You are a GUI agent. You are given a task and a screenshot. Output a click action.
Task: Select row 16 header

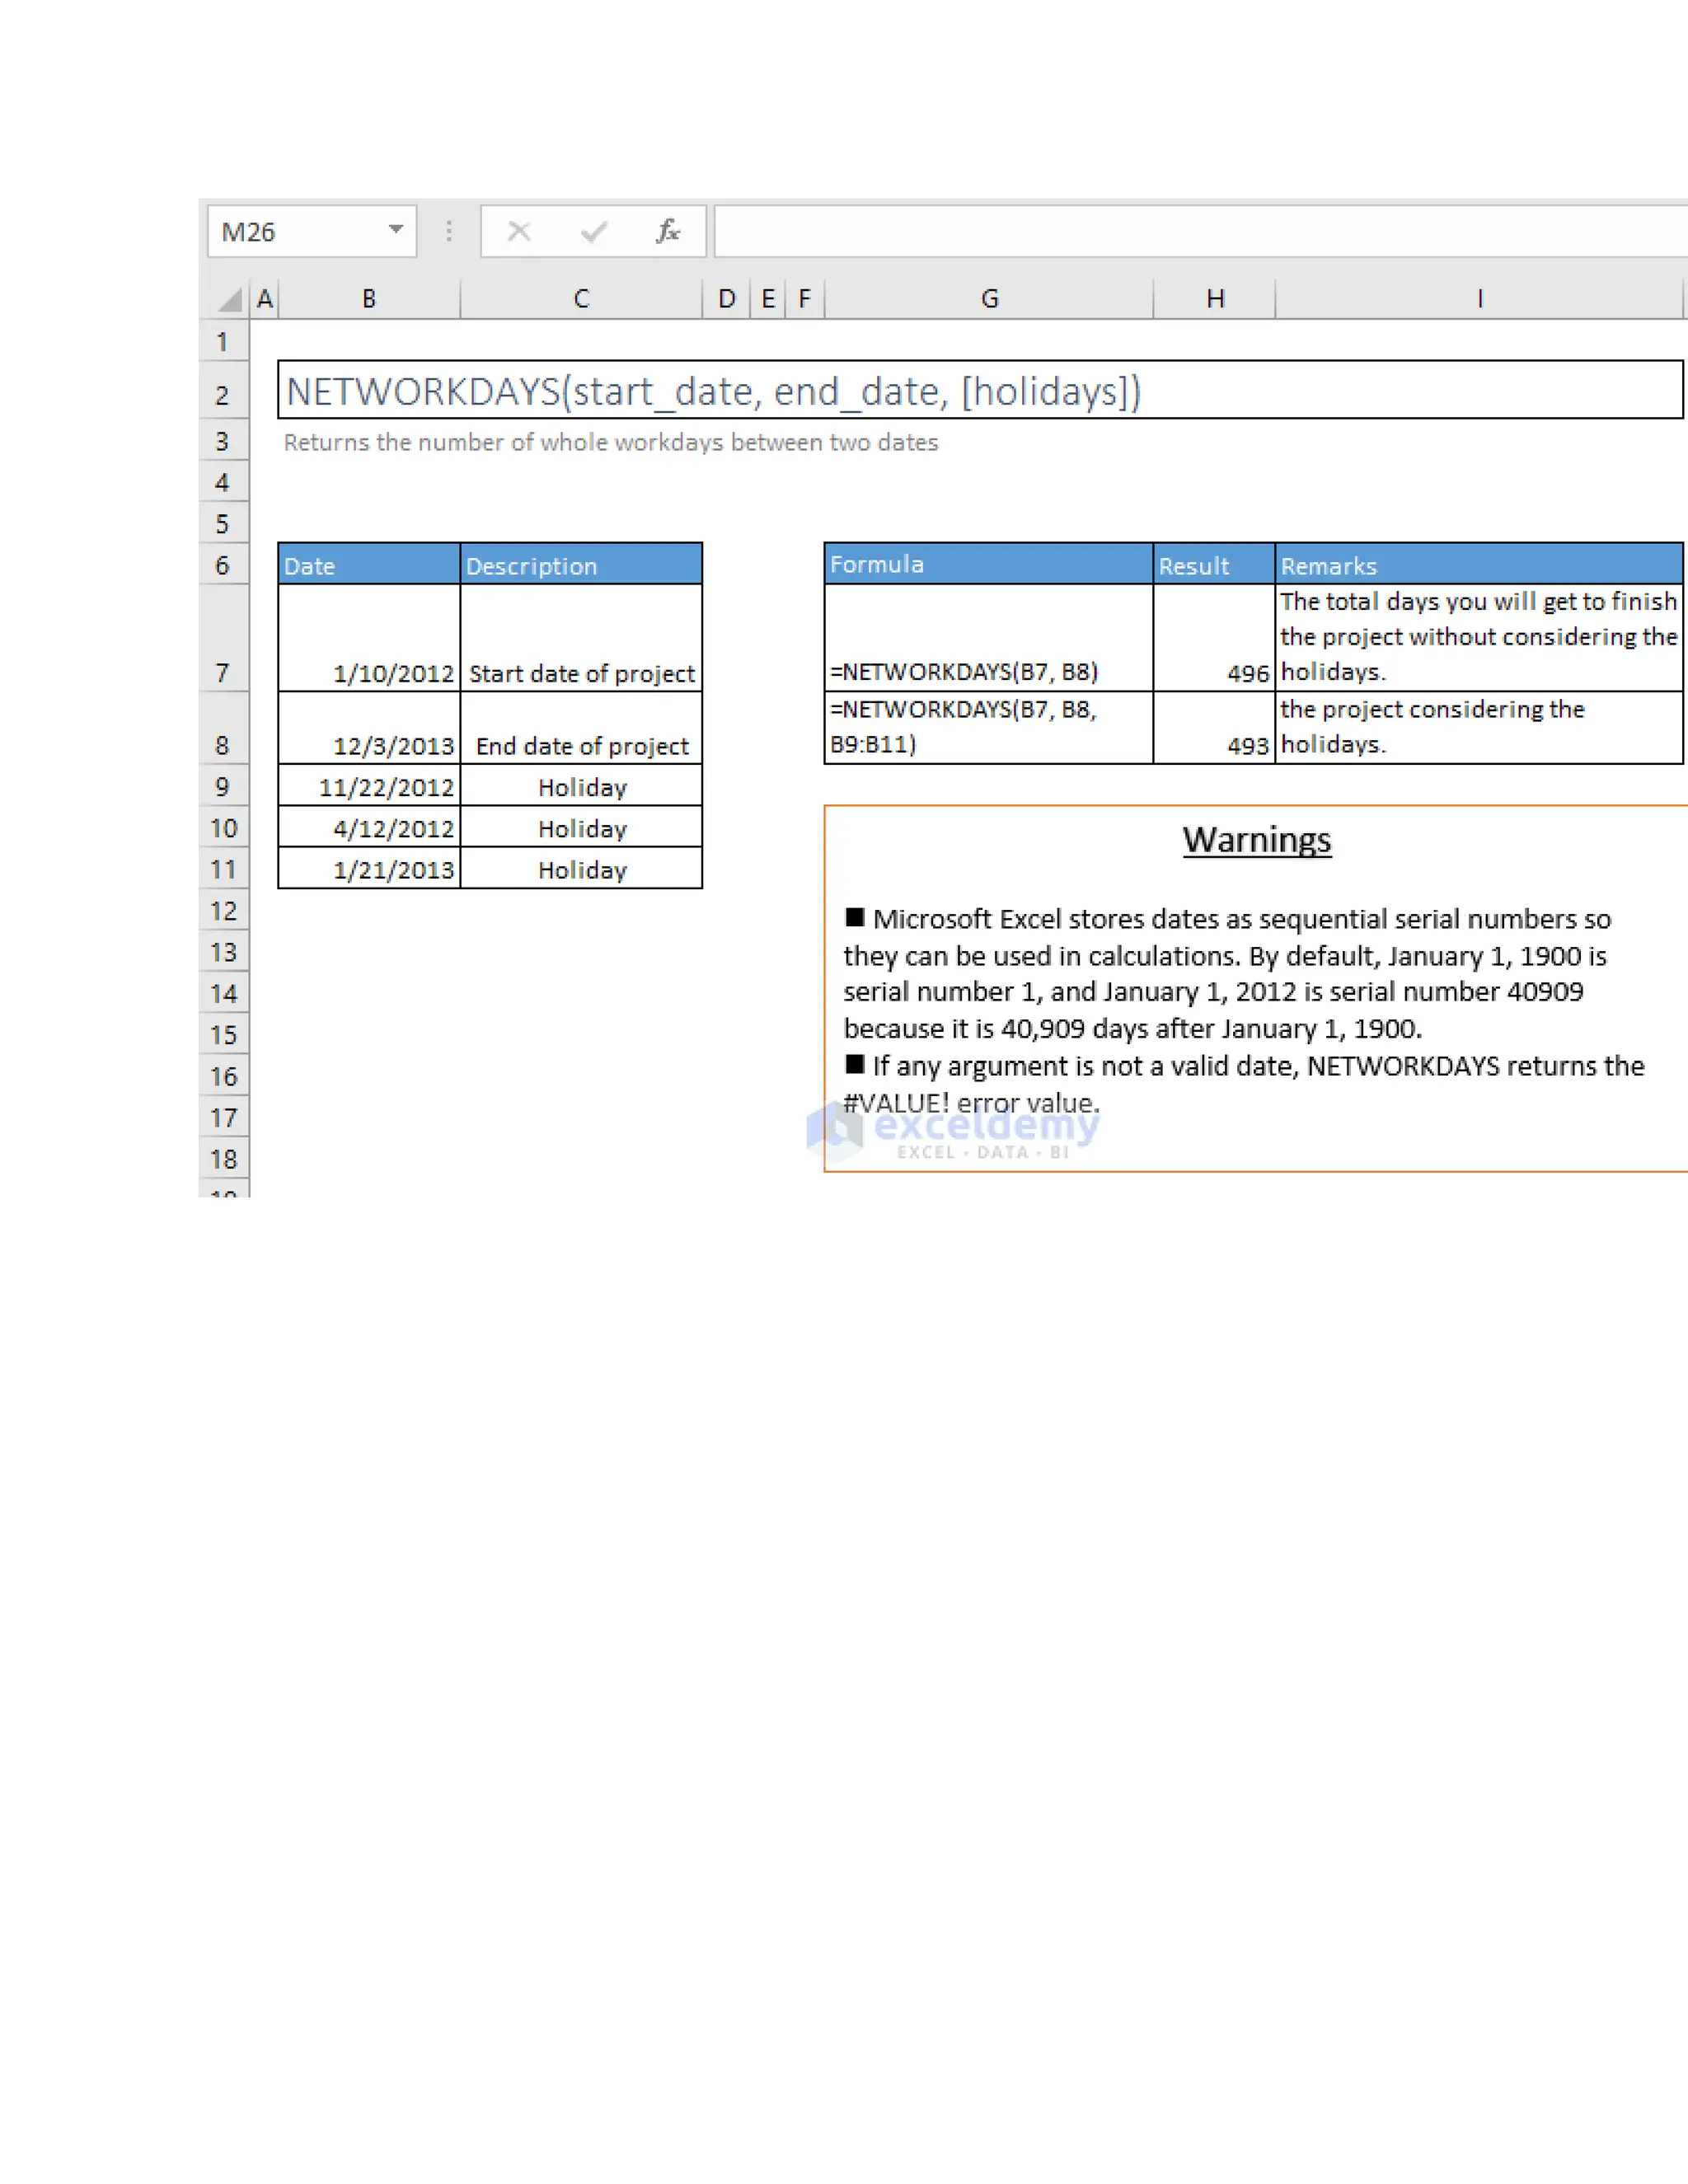tap(223, 1076)
